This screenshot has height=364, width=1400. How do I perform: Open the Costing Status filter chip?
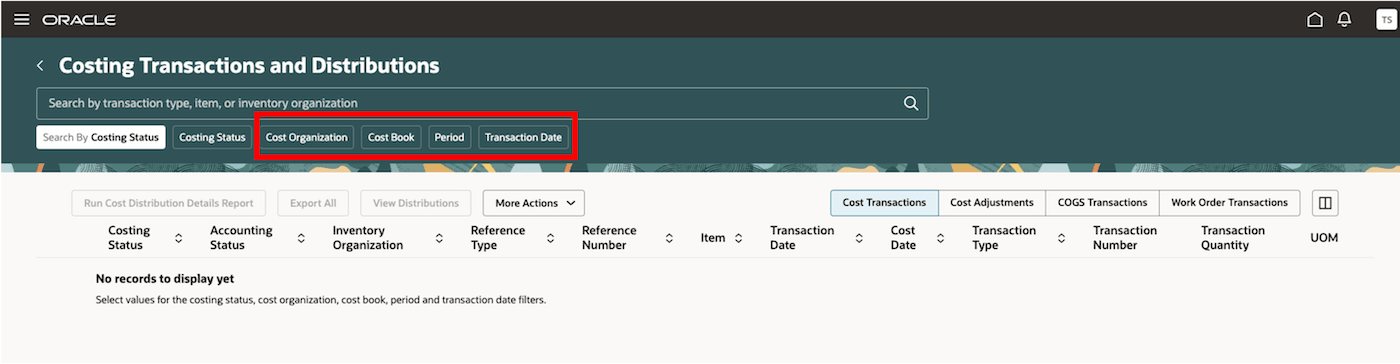tap(212, 137)
